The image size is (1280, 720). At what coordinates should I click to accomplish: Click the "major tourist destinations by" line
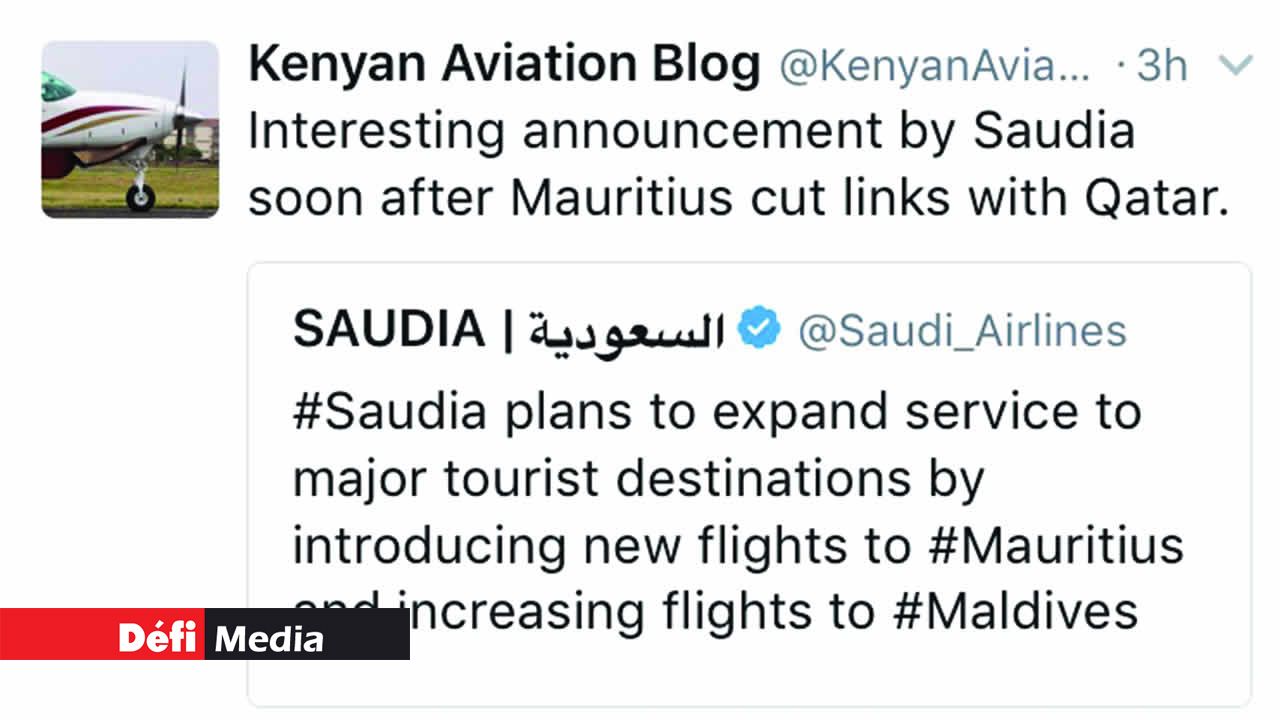pos(638,478)
